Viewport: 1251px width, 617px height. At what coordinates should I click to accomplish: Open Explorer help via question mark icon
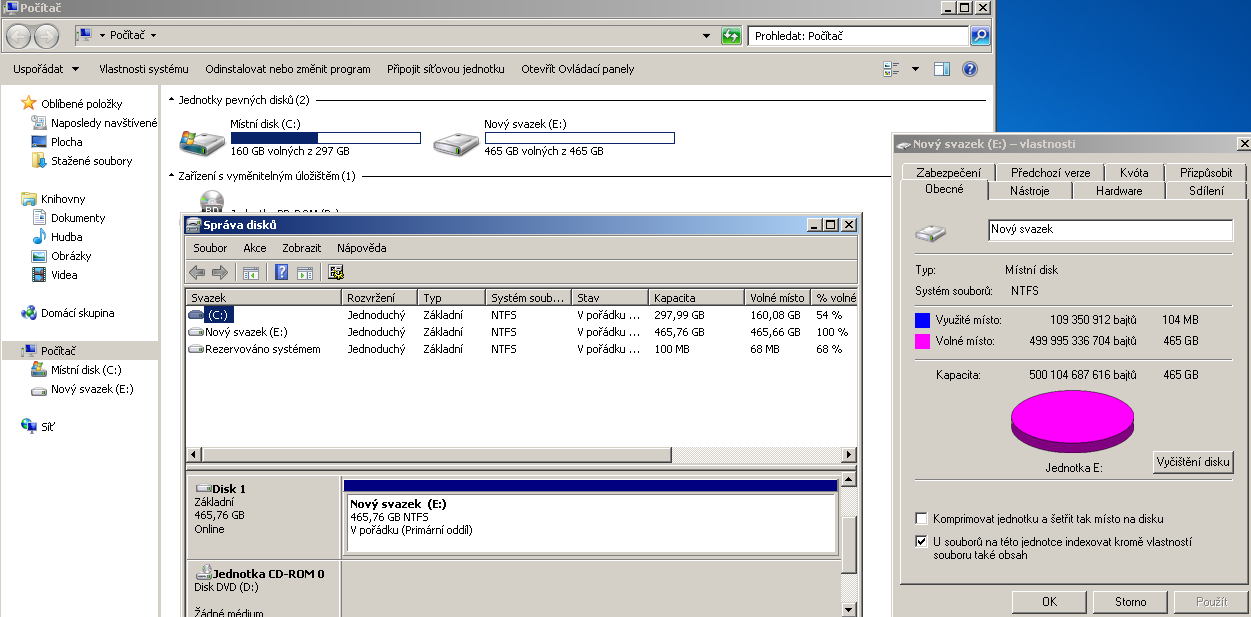tap(969, 69)
